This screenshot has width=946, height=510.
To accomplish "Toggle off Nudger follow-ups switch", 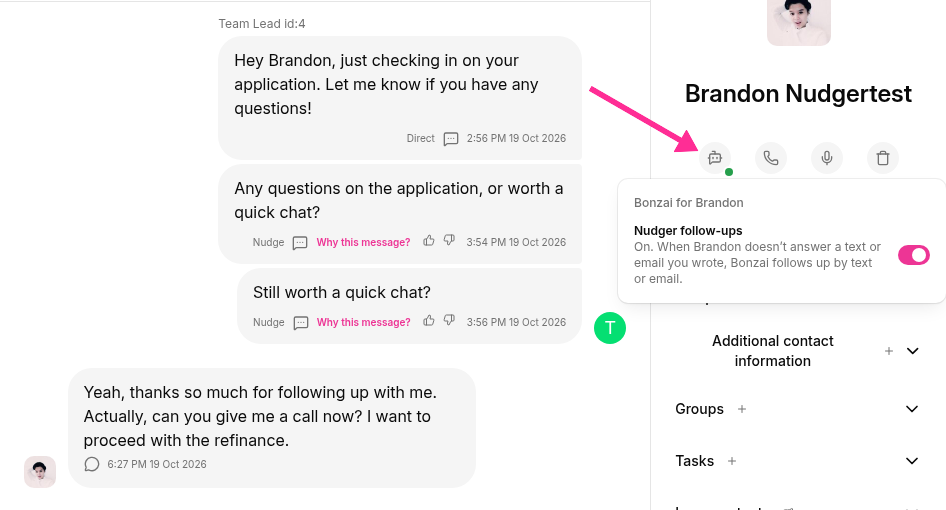I will pos(913,255).
